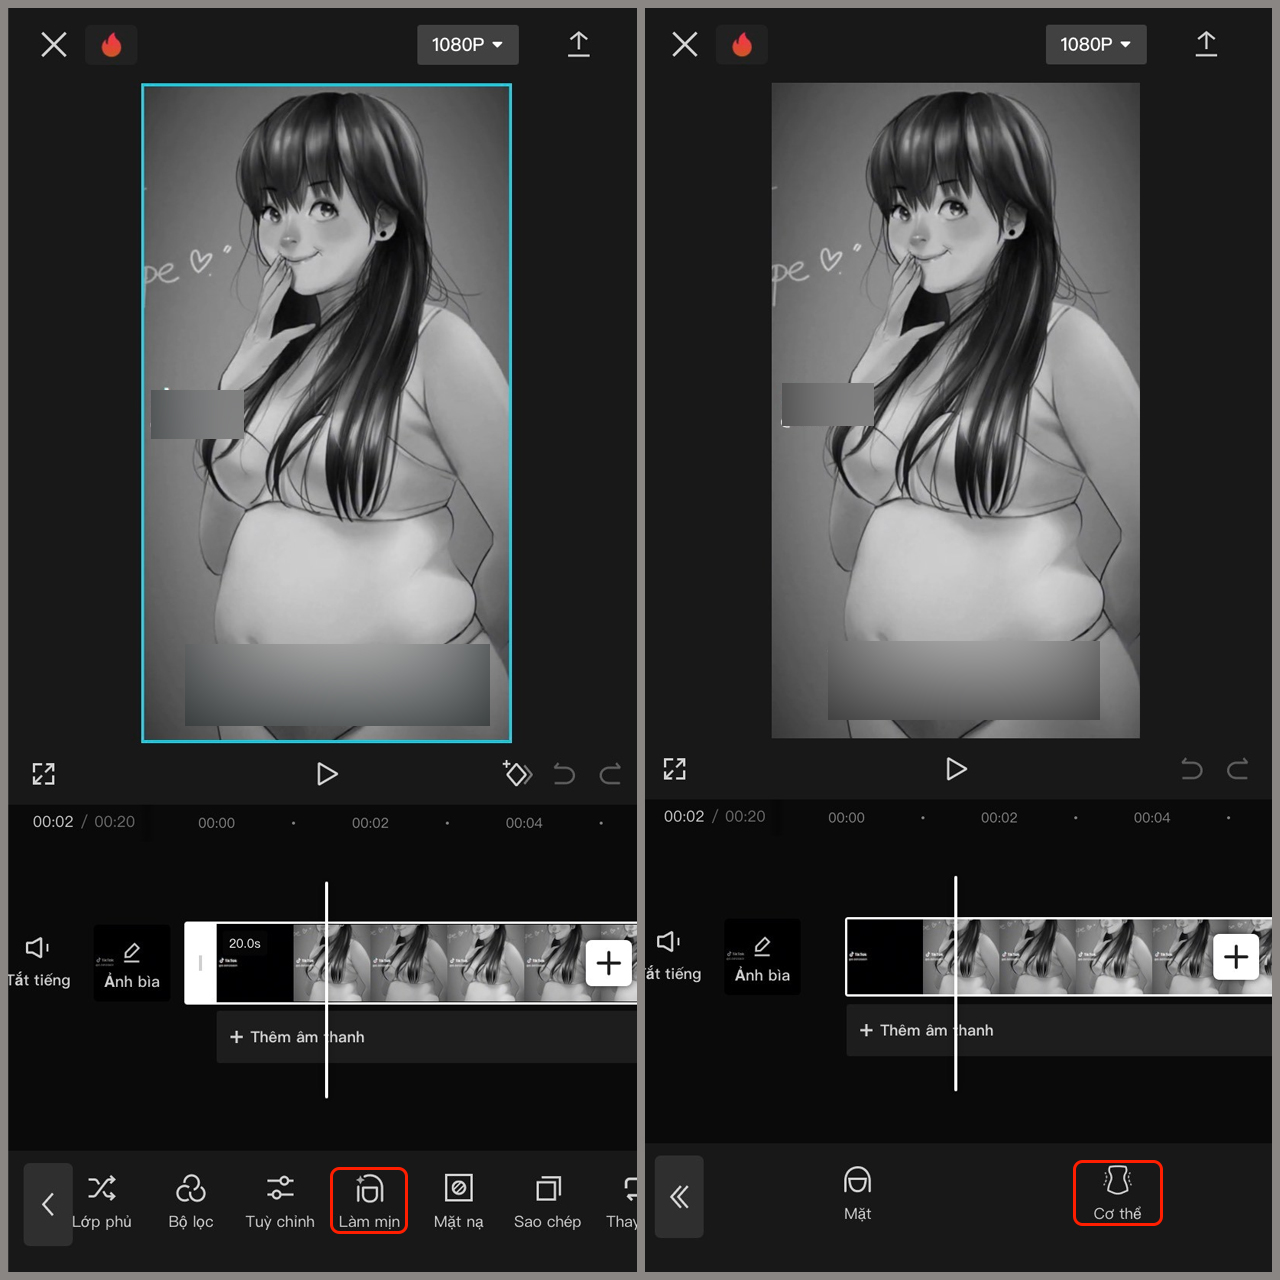Viewport: 1280px width, 1280px height.
Task: Collapse toolbar with double chevron, right screen
Action: pyautogui.click(x=679, y=1197)
